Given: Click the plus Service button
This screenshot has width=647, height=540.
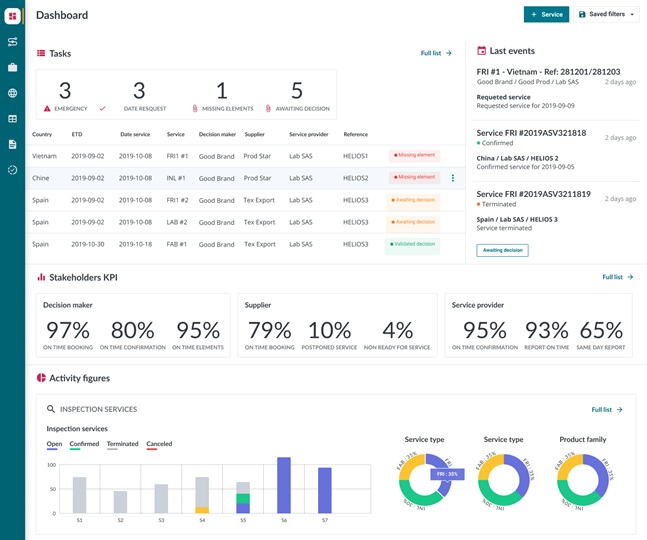Looking at the screenshot, I should coord(546,14).
